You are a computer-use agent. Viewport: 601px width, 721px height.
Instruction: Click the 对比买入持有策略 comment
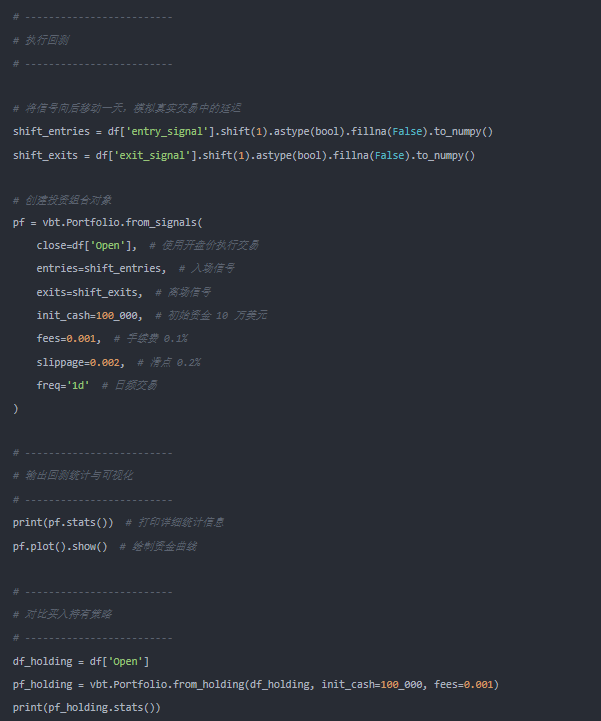tap(62, 614)
